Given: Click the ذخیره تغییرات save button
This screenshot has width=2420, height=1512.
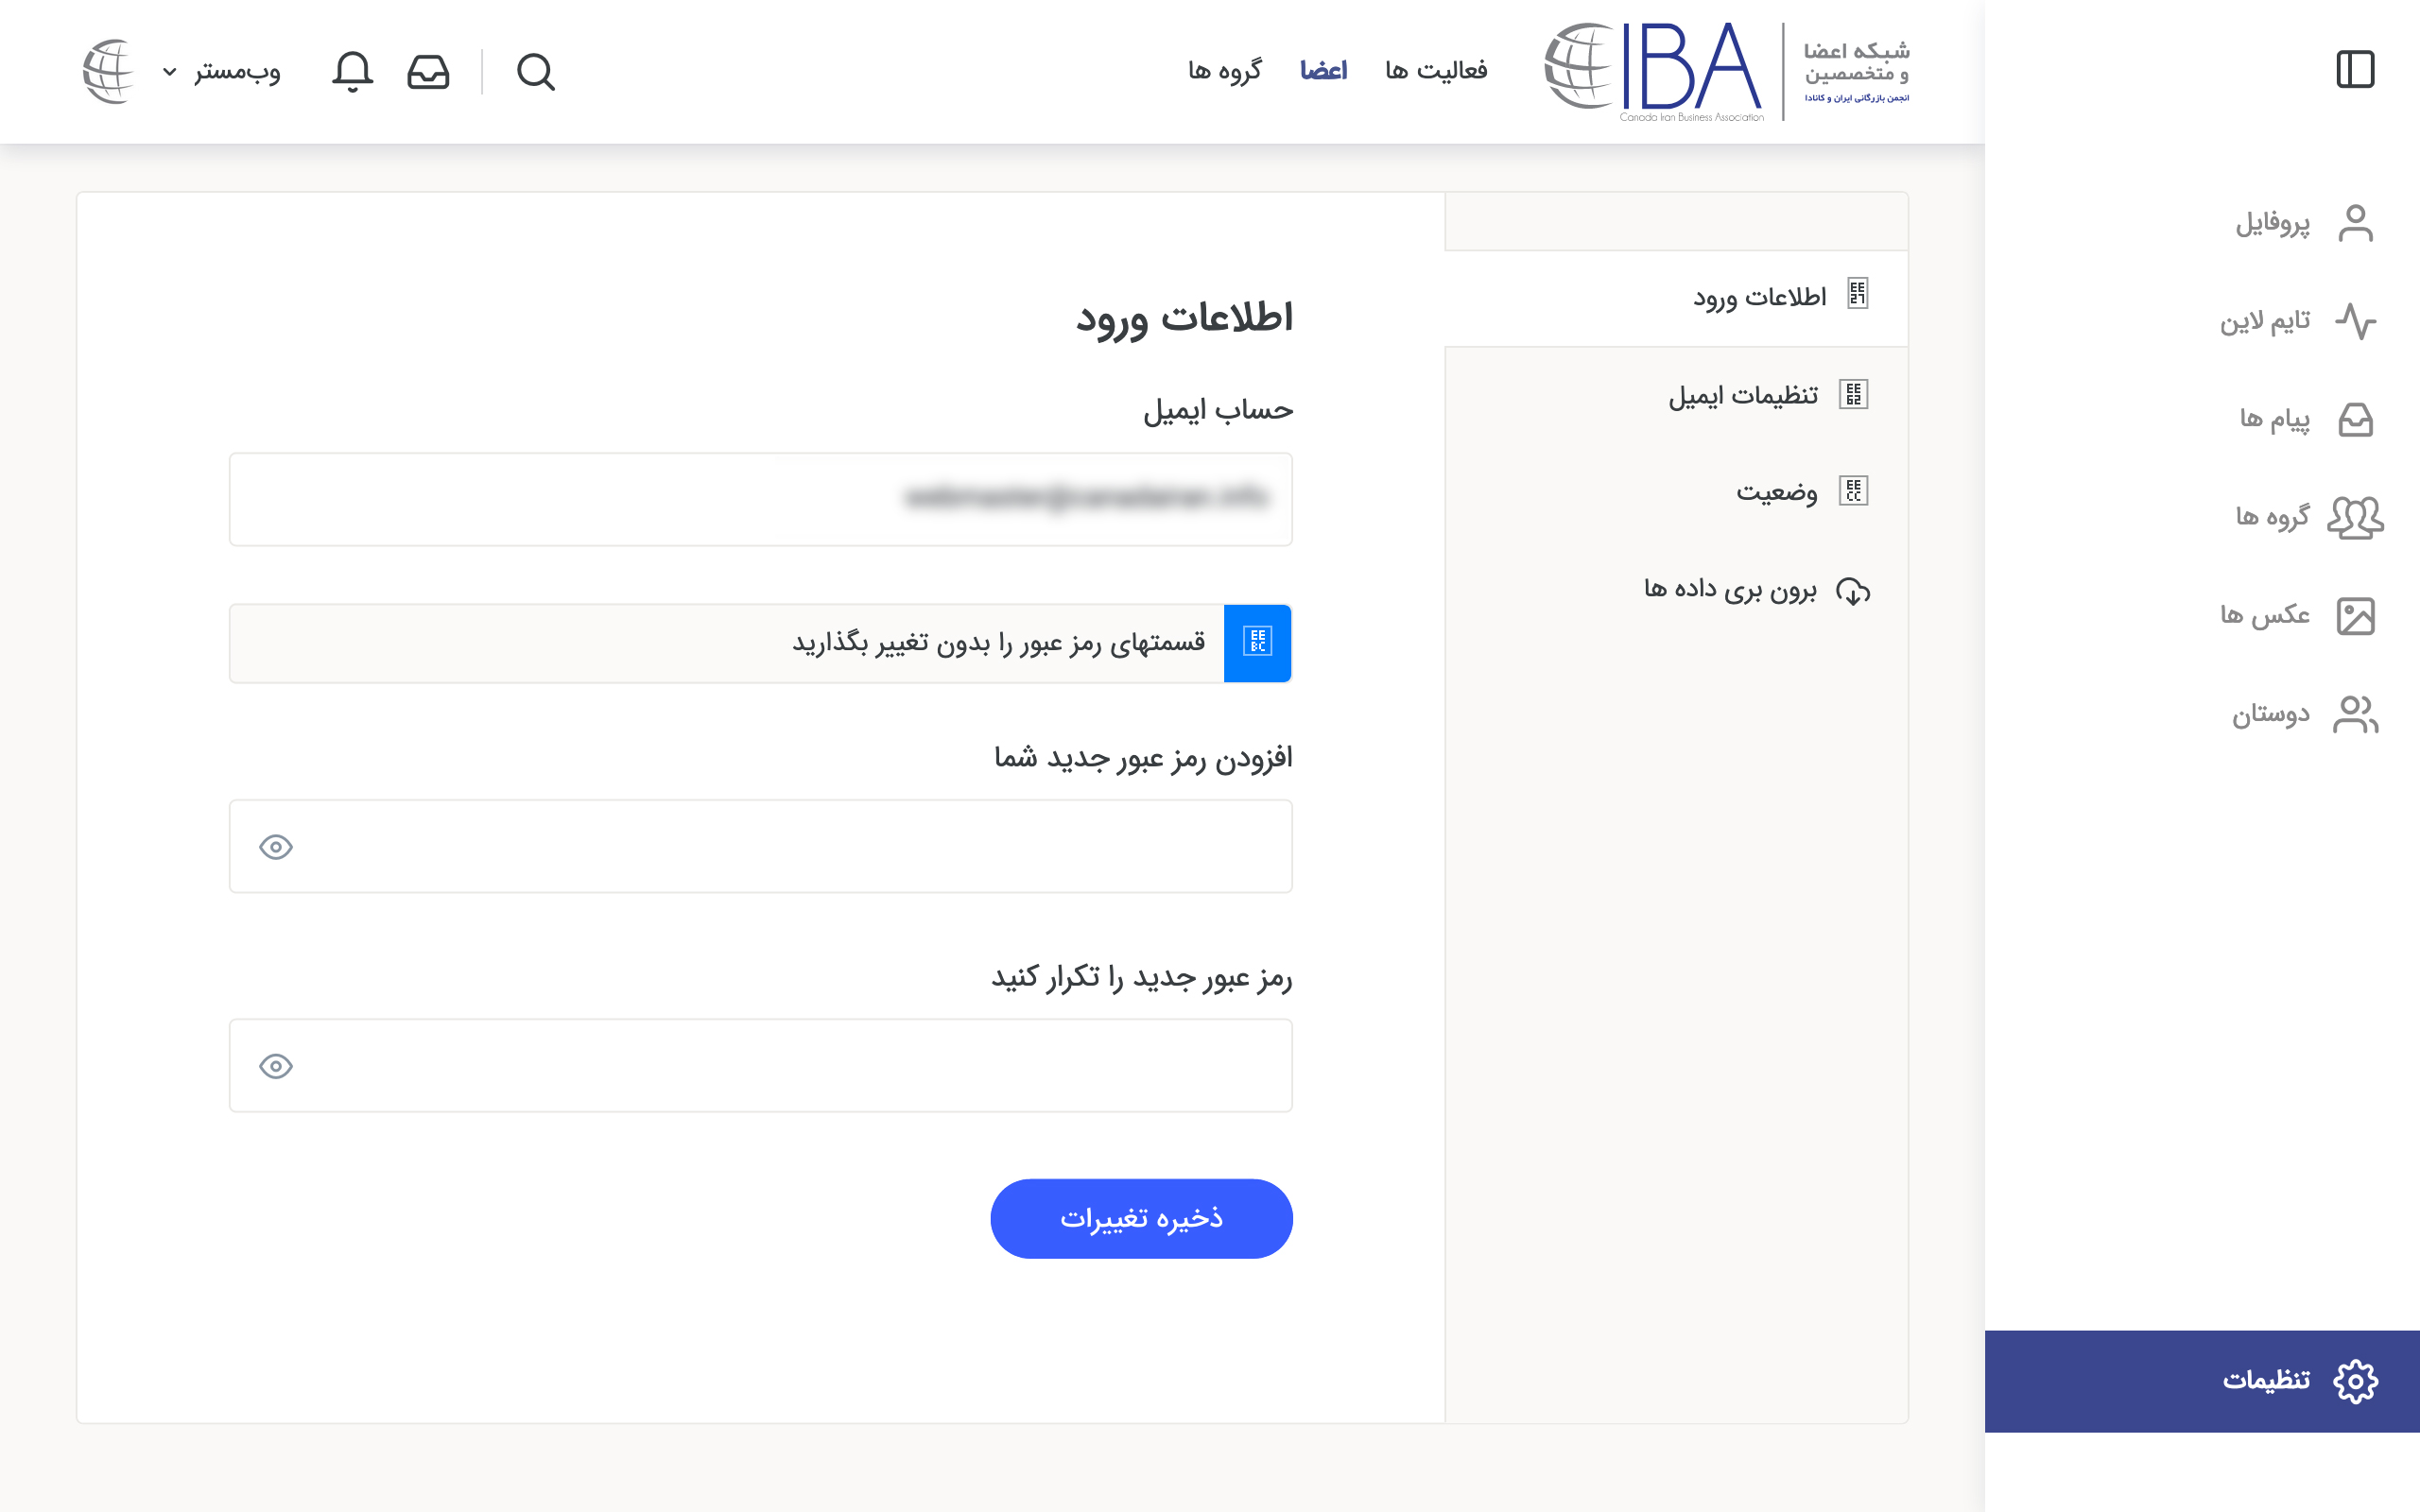Looking at the screenshot, I should click(1141, 1218).
